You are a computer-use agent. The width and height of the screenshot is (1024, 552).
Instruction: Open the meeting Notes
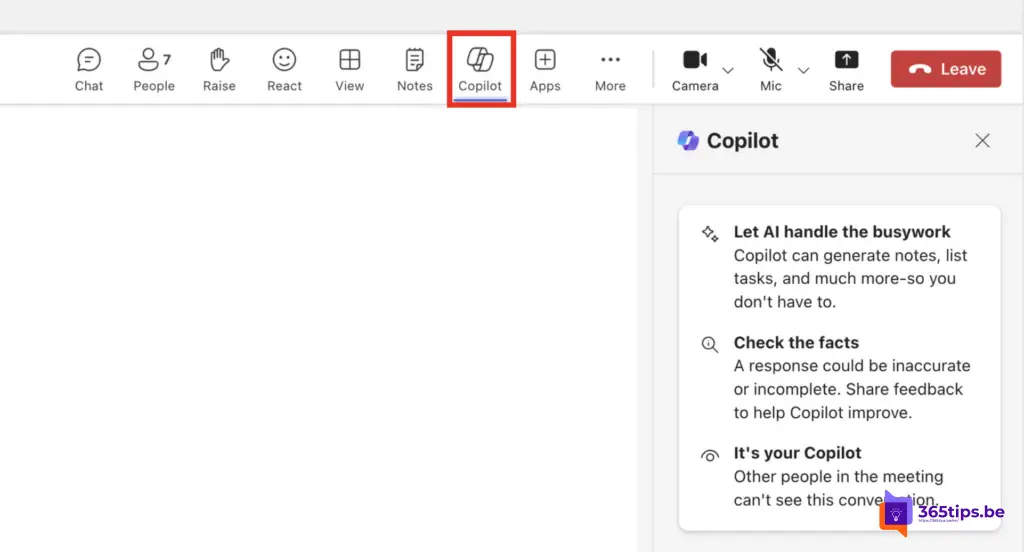click(x=414, y=69)
